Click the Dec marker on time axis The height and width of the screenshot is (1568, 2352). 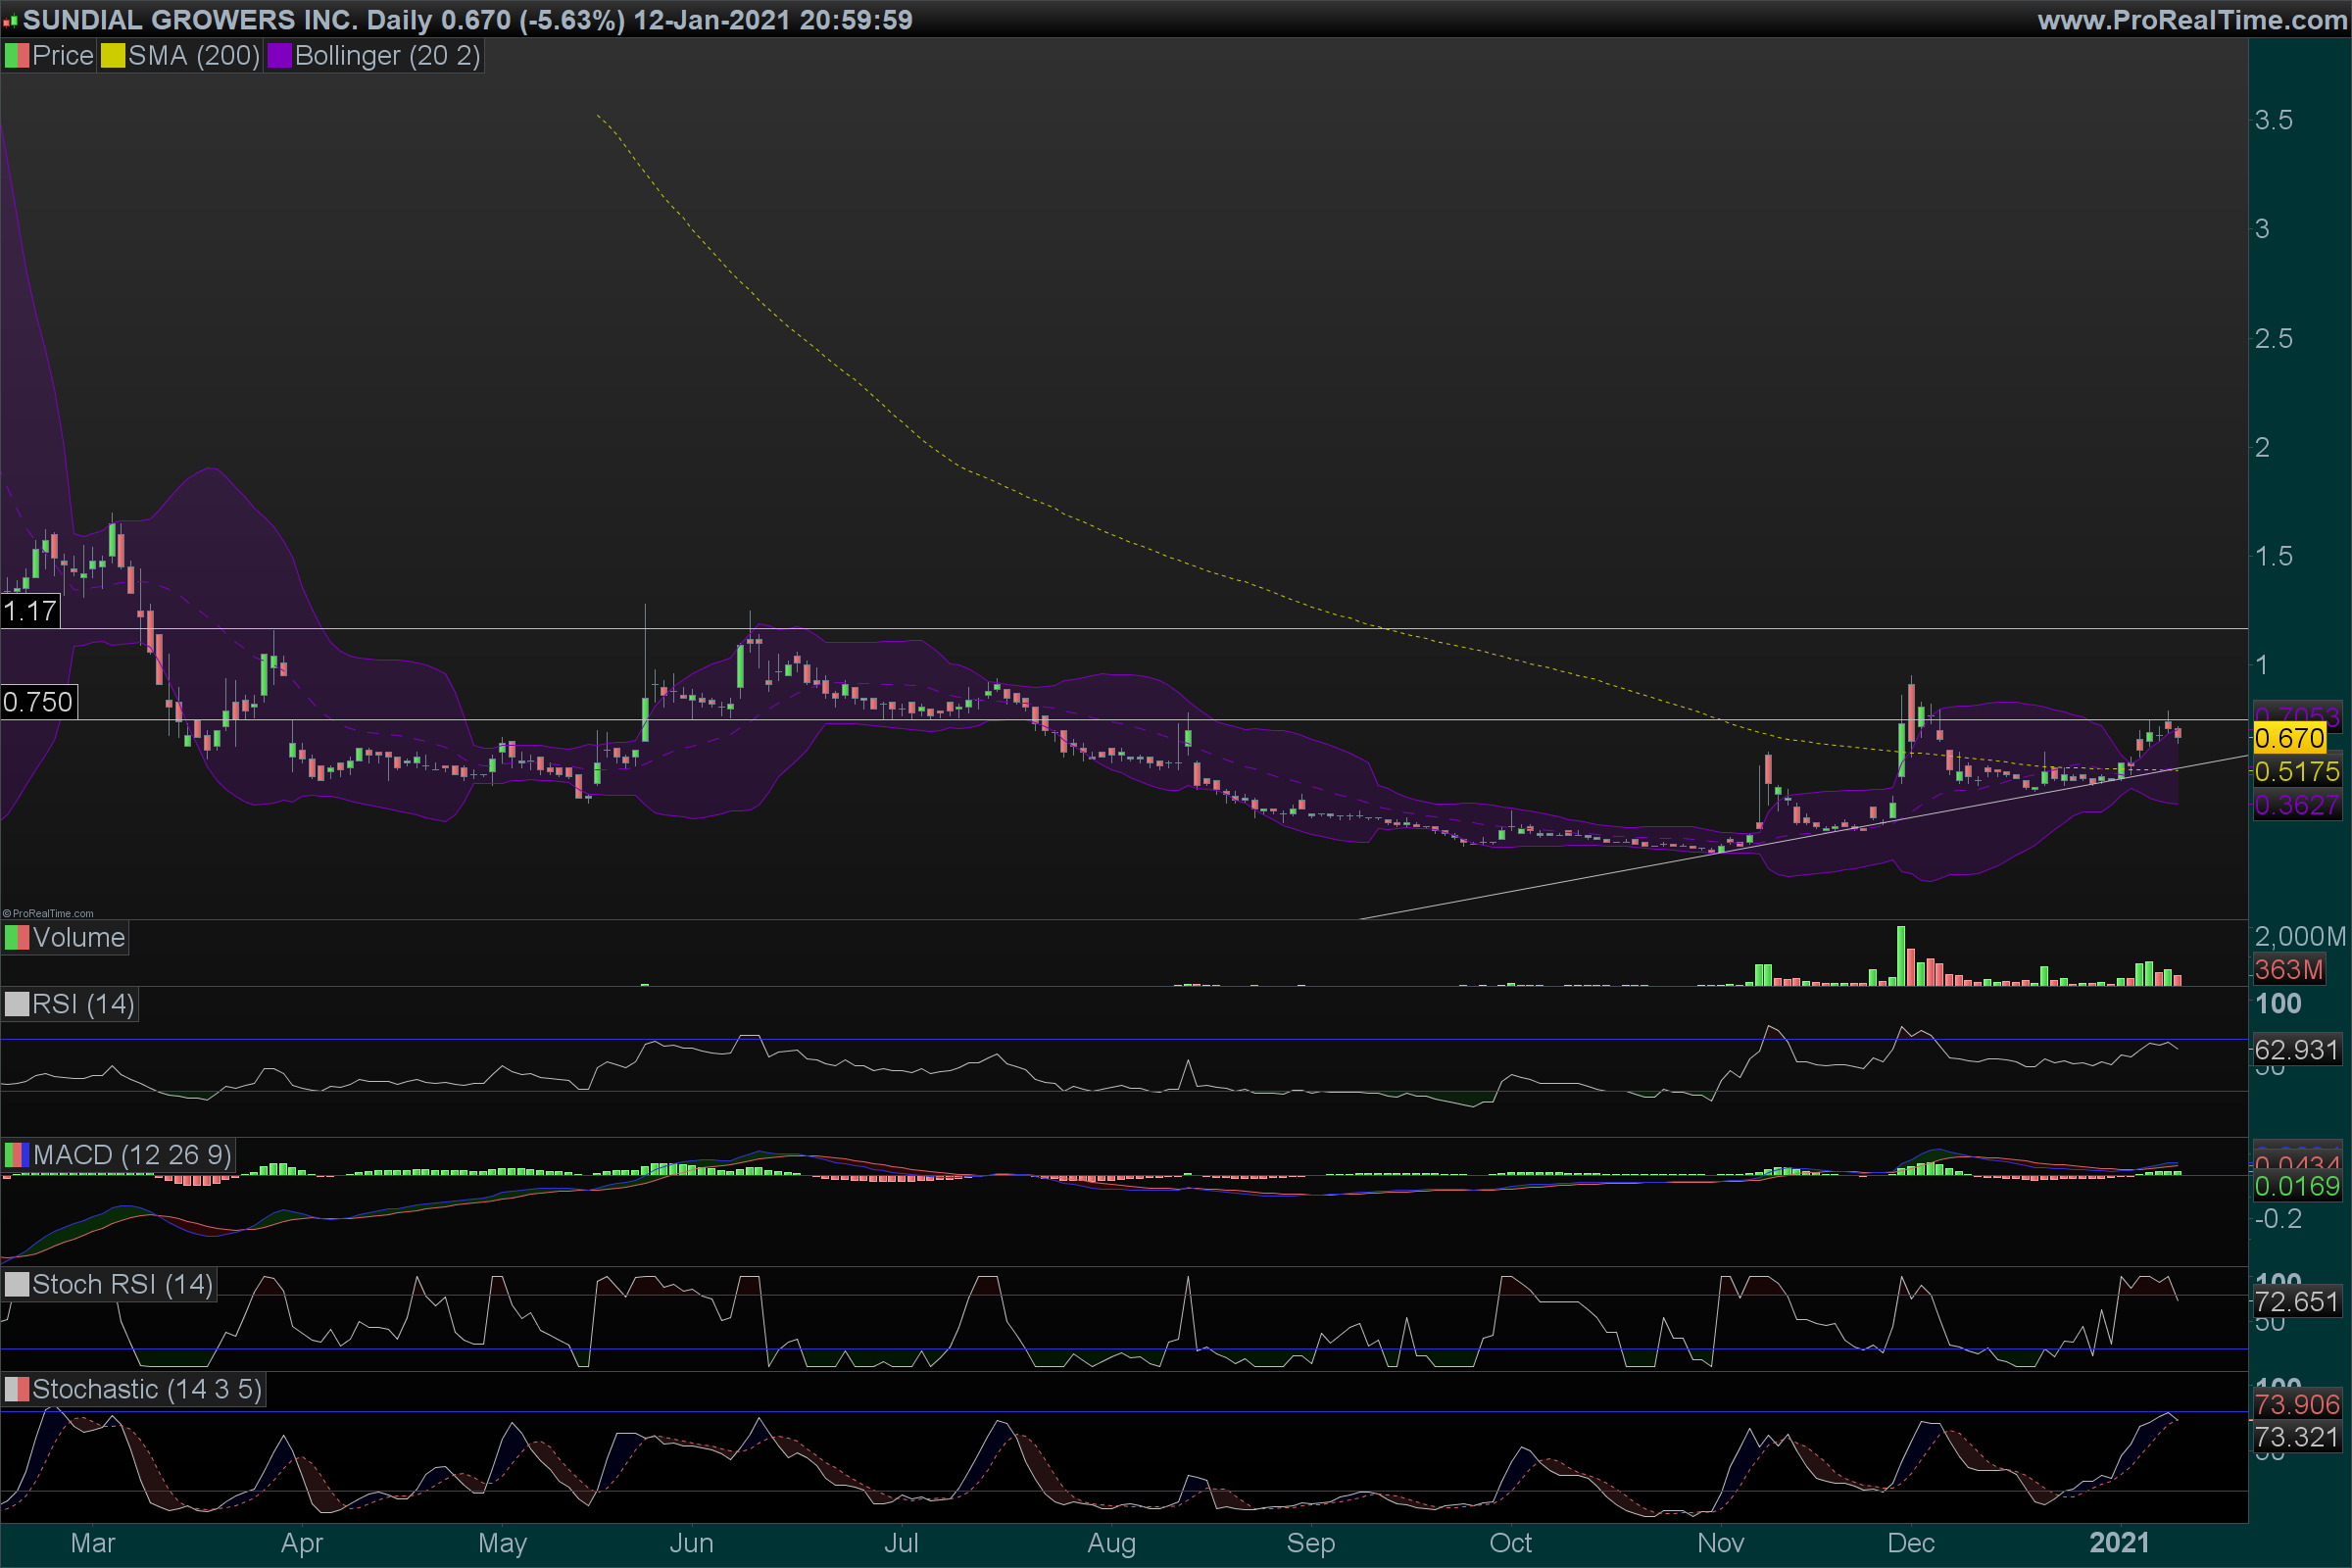[x=1910, y=1543]
